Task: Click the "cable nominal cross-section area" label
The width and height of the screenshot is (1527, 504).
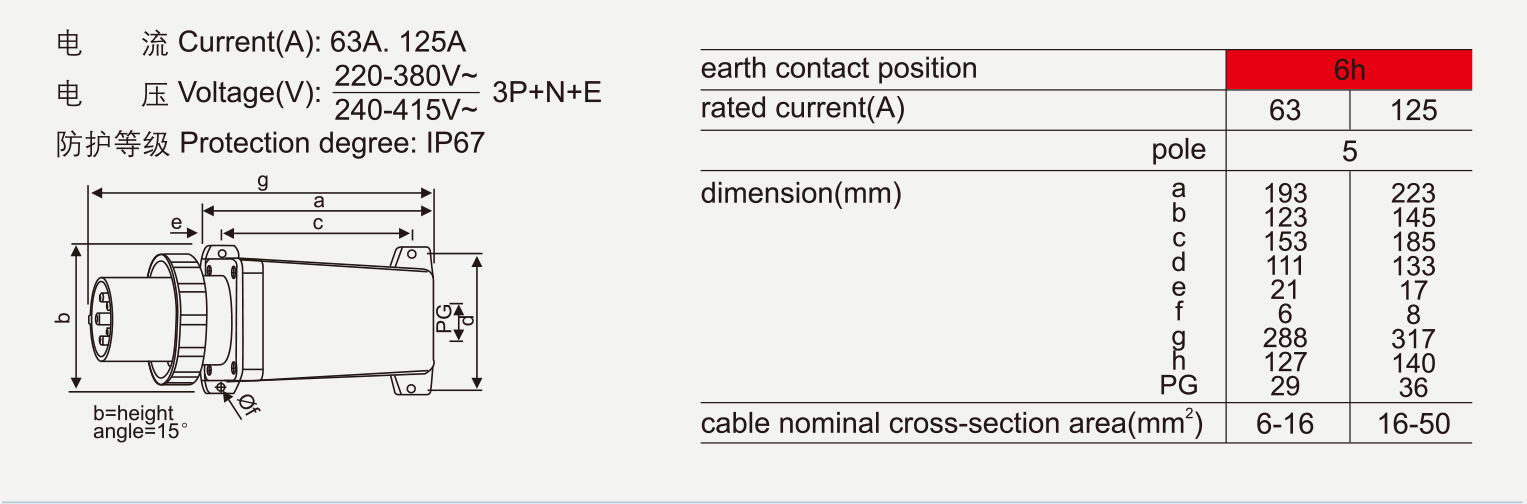Action: point(951,424)
